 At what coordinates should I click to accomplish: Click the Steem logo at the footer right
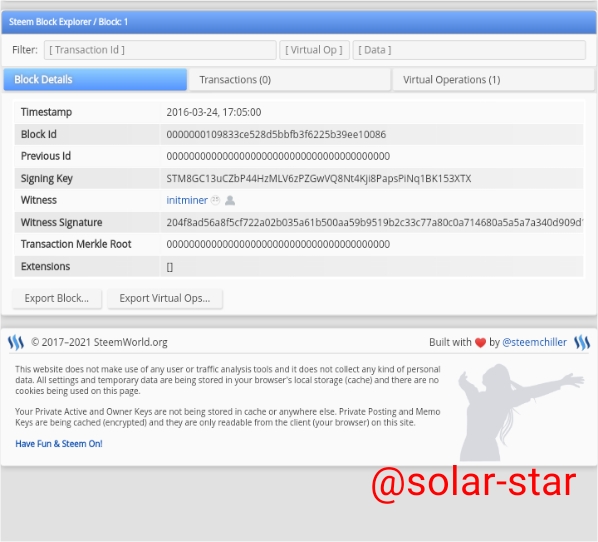pos(582,342)
